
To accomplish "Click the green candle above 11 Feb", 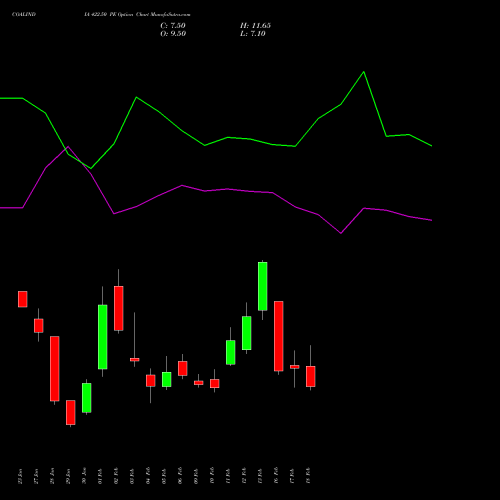I will pos(231,352).
